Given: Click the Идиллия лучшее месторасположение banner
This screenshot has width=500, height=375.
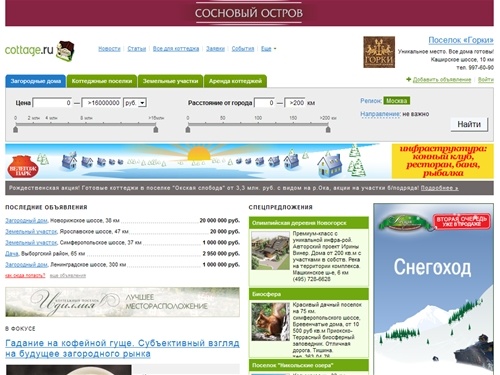Looking at the screenshot, I should click(x=122, y=302).
